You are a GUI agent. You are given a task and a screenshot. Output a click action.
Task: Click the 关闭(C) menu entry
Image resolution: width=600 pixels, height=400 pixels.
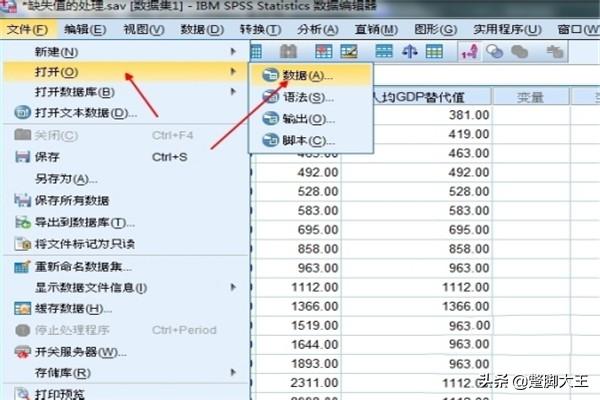point(126,135)
